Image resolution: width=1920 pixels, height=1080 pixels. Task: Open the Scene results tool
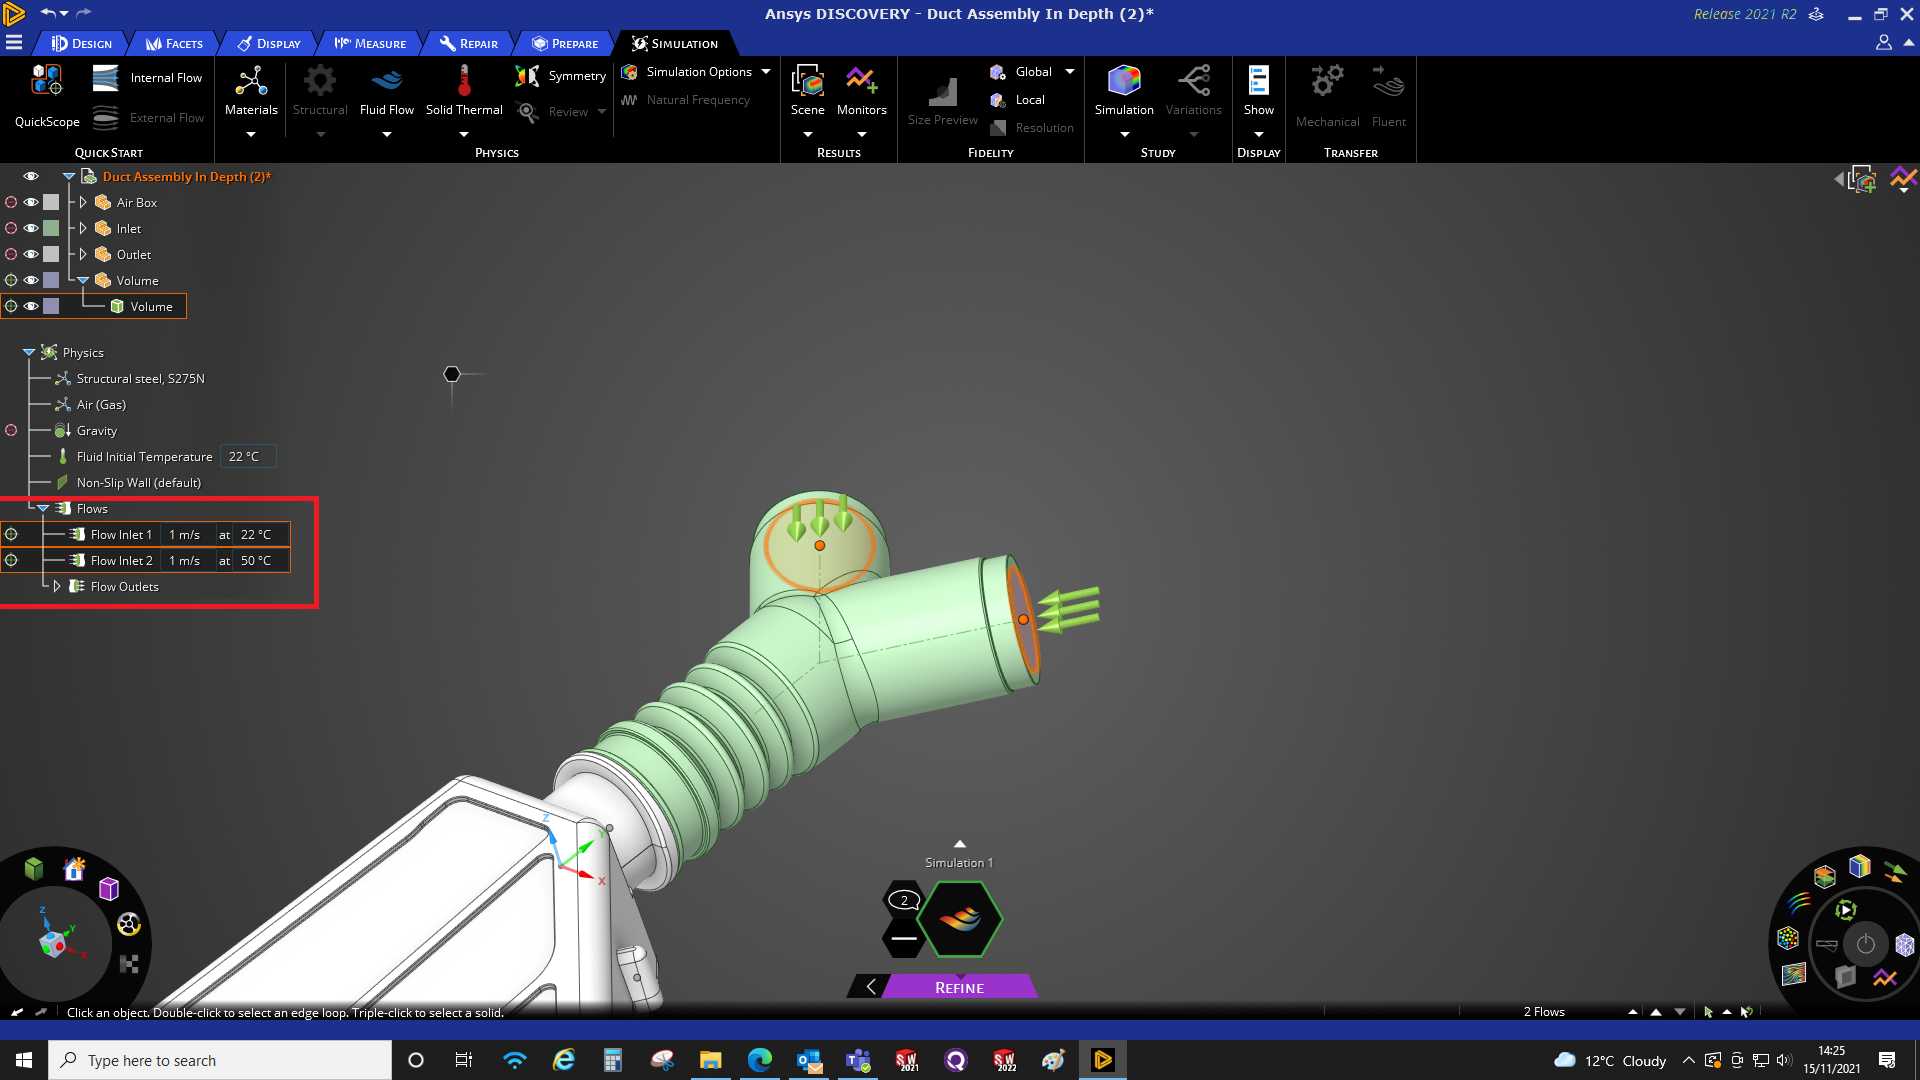(x=808, y=92)
